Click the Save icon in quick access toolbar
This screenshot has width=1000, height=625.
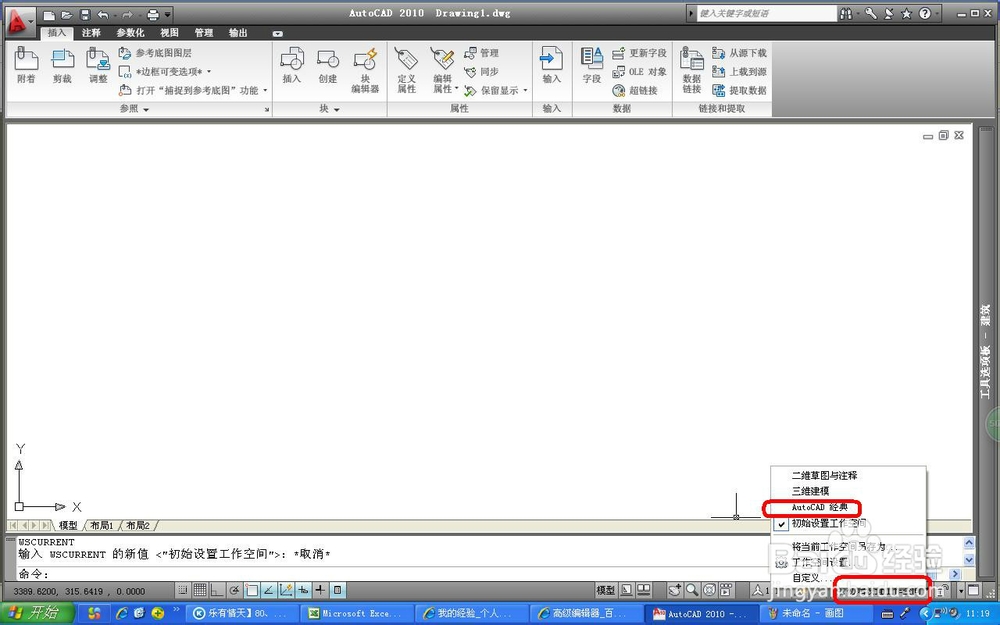[x=85, y=14]
